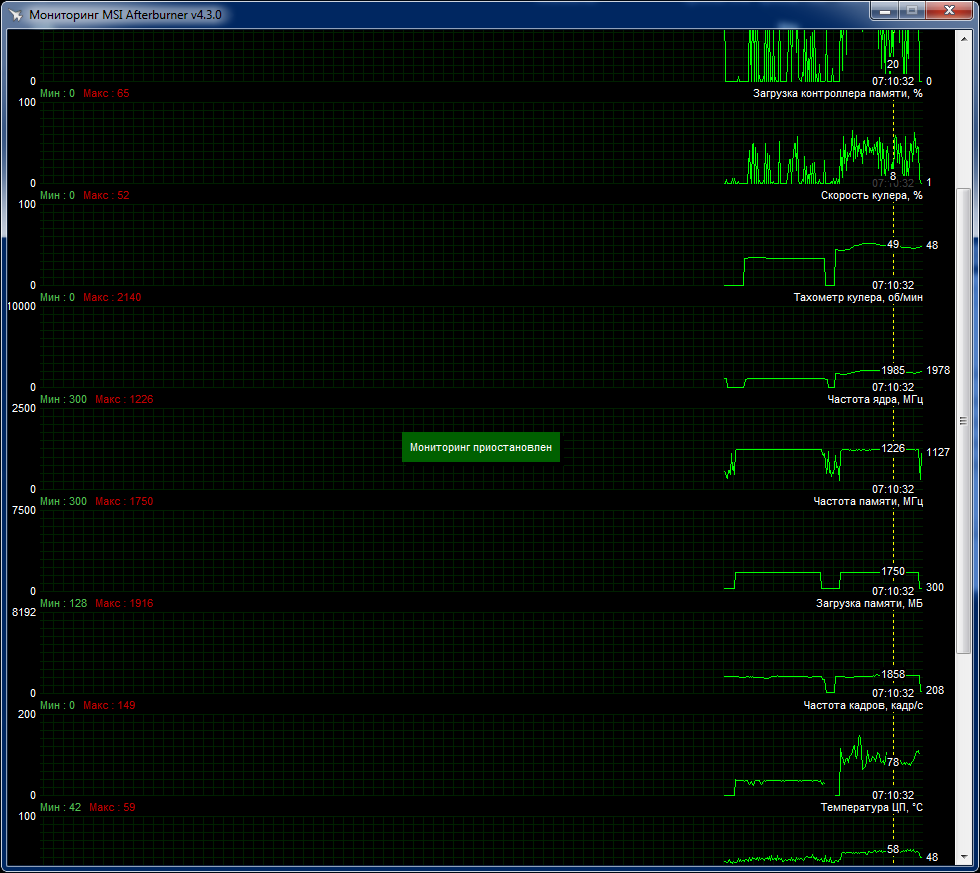The height and width of the screenshot is (873, 980).
Task: Click the vertical scrollbar thumb
Action: tap(964, 420)
